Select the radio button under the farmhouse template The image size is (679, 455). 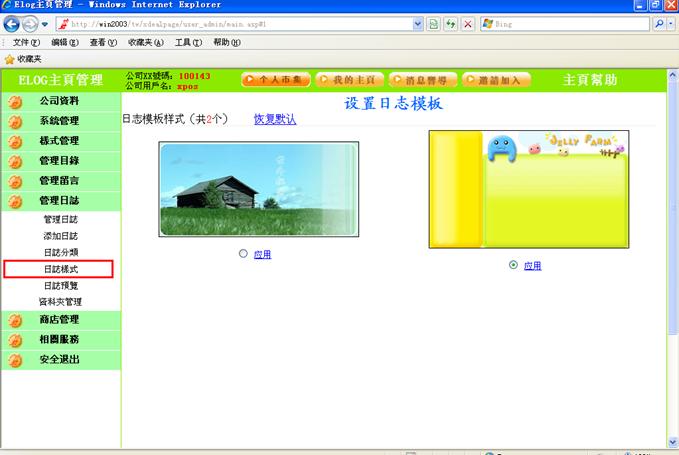pos(243,254)
